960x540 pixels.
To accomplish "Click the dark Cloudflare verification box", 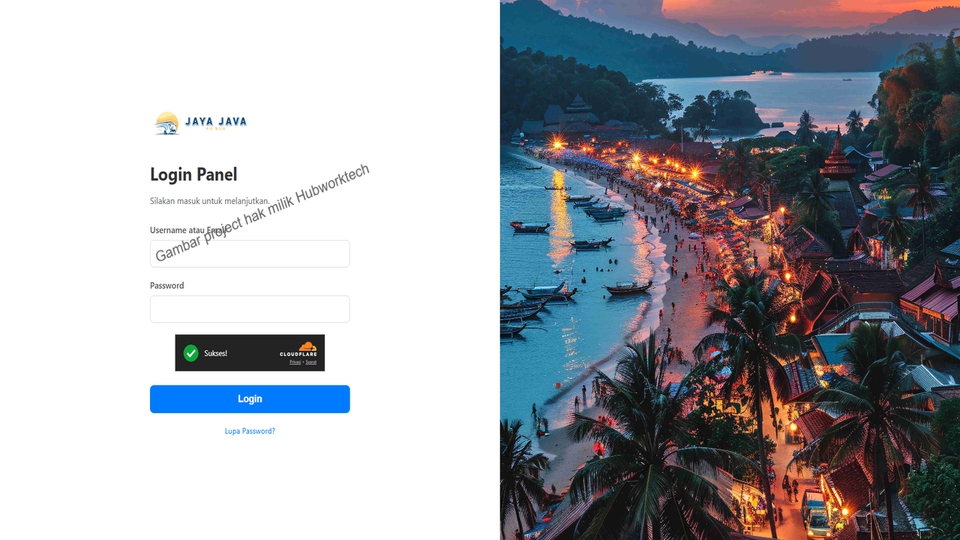I will [x=250, y=353].
